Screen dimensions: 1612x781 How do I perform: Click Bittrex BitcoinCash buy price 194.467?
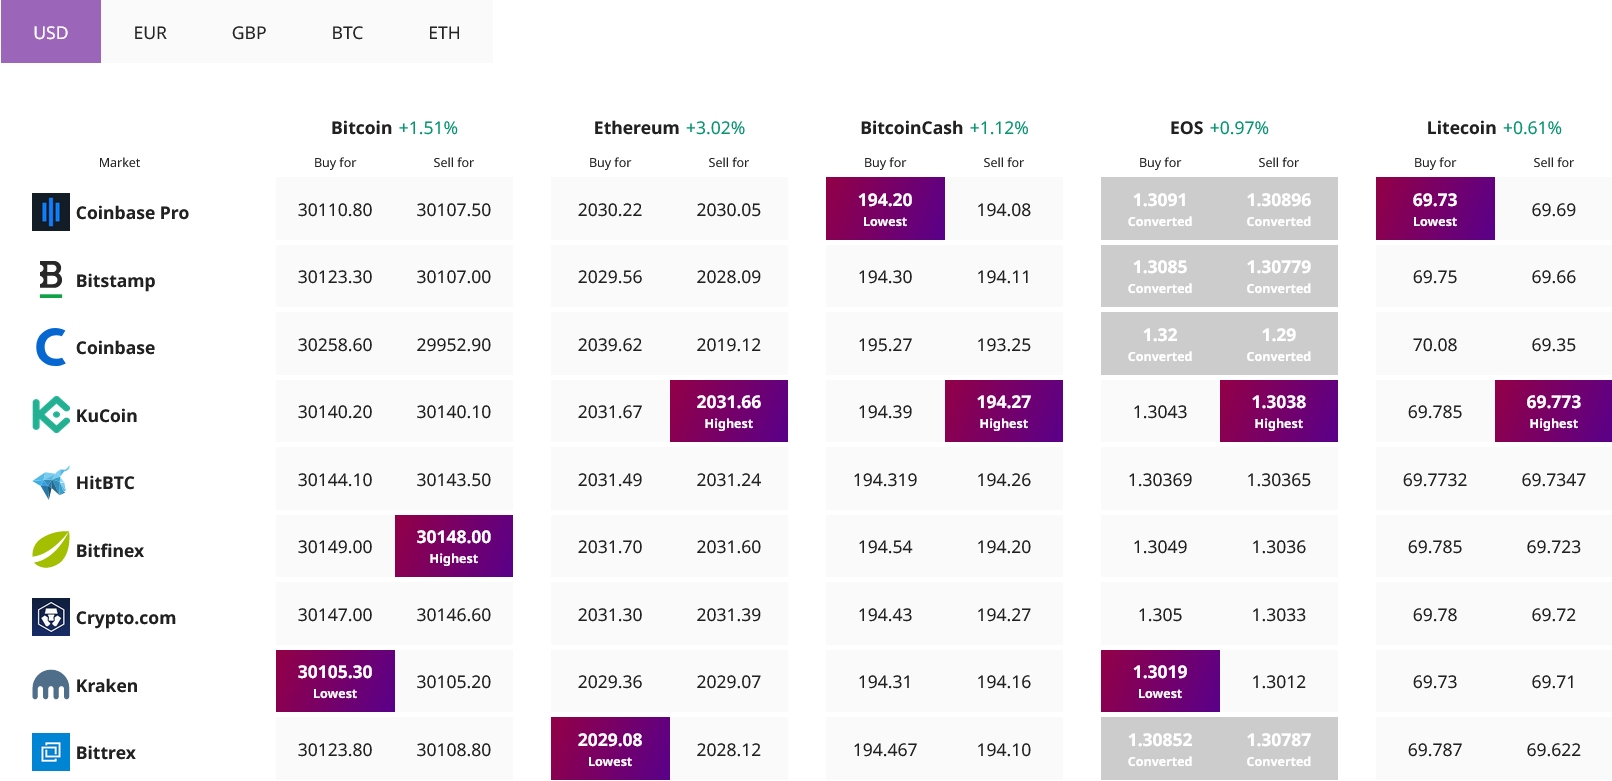885,750
